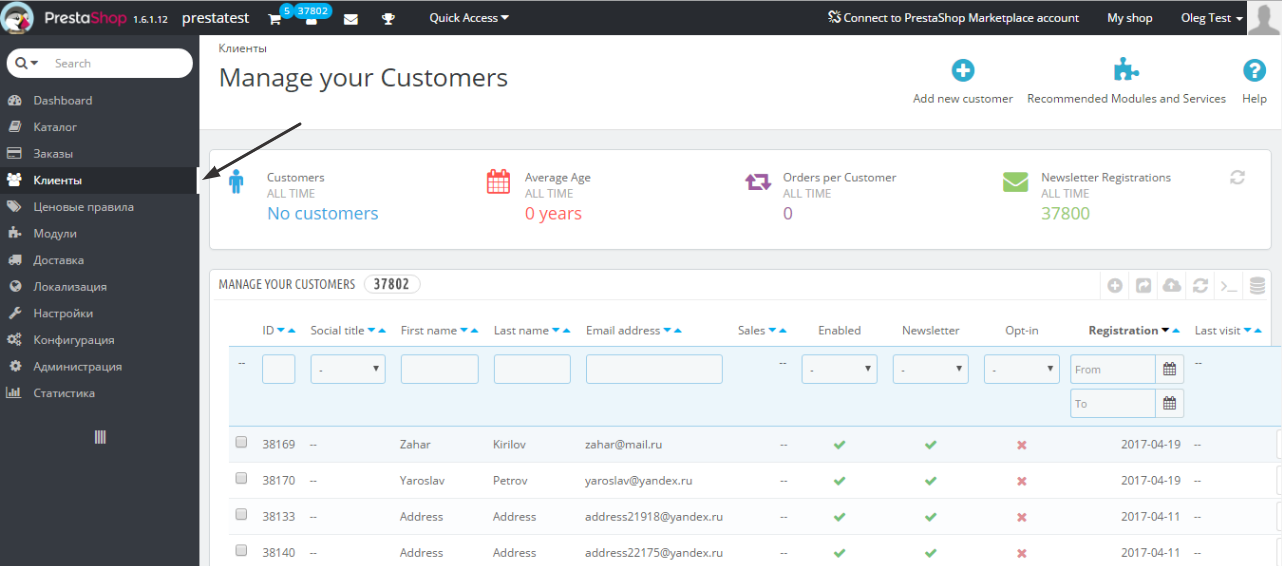Expand the Social title filter dropdown
This screenshot has width=1282, height=566.
(x=348, y=369)
